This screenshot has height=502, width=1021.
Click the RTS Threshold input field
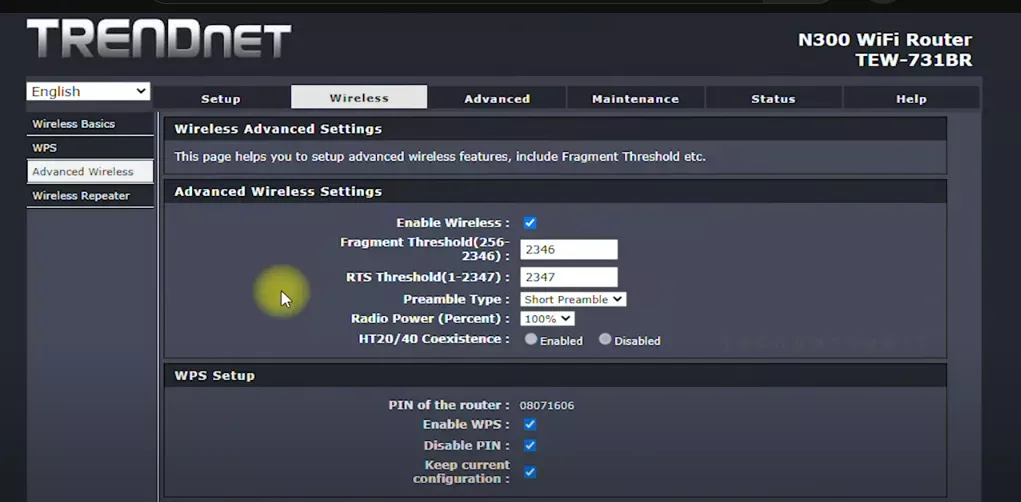pyautogui.click(x=568, y=277)
